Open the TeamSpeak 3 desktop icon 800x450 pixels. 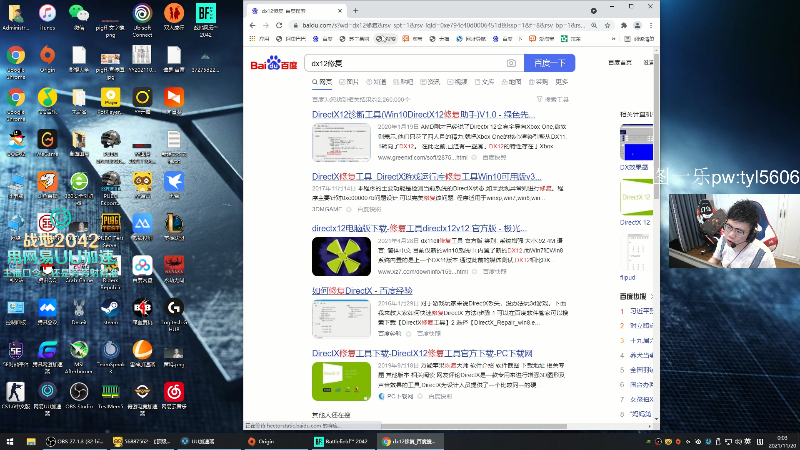[x=110, y=356]
